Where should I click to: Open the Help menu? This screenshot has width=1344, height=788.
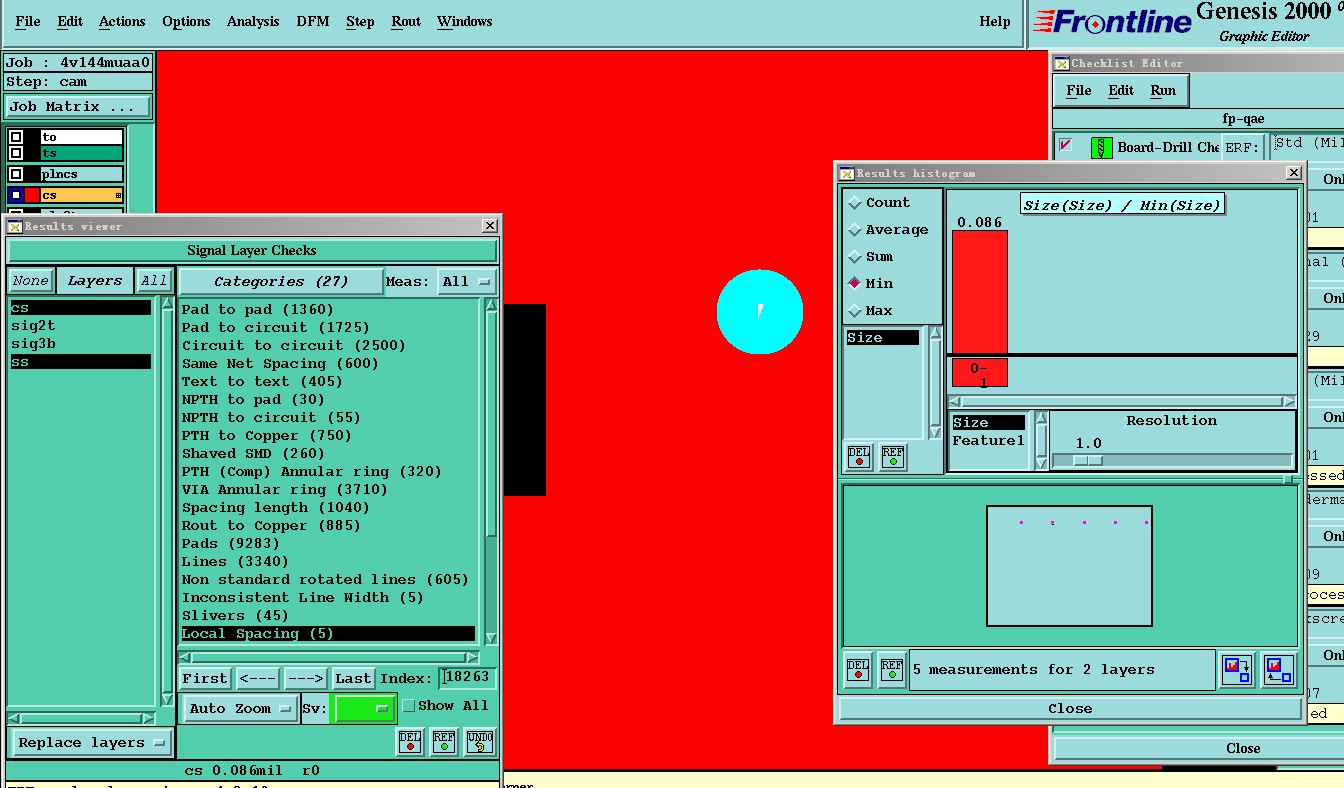995,21
